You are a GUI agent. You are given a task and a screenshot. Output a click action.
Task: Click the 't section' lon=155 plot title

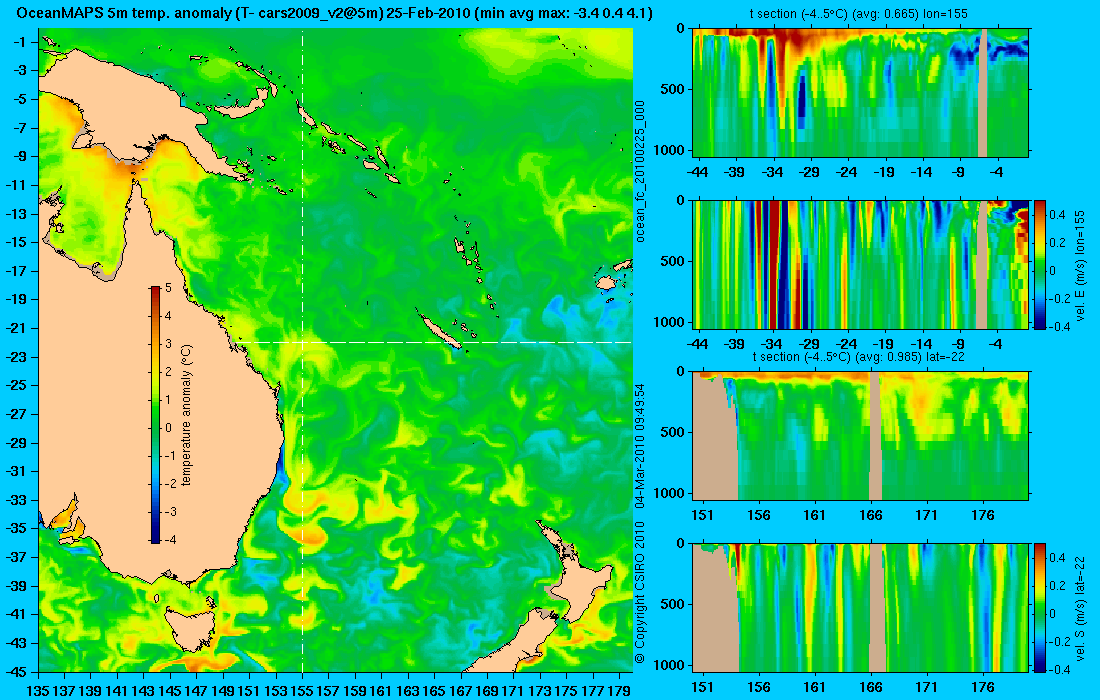(x=861, y=13)
